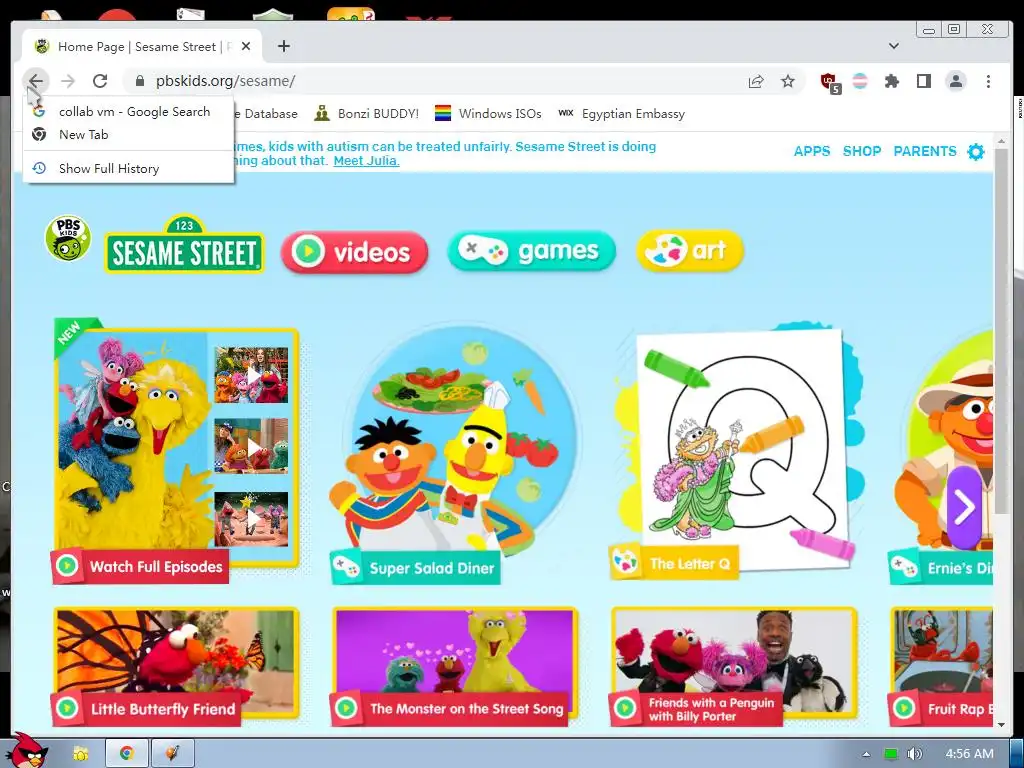The width and height of the screenshot is (1024, 768).
Task: Open Chrome's three-dot menu
Action: [x=988, y=81]
